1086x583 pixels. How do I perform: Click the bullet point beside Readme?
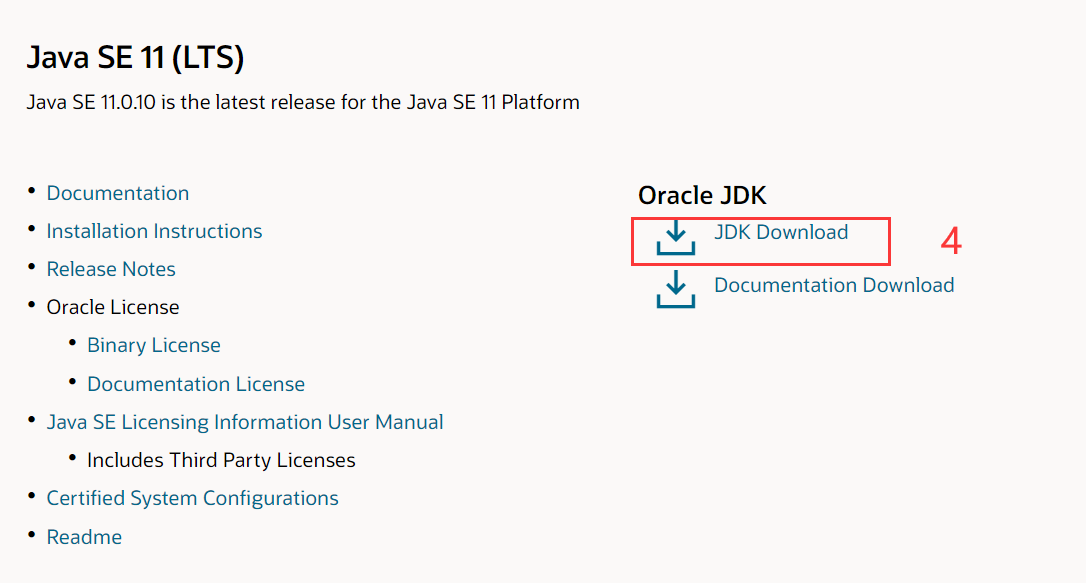32,535
